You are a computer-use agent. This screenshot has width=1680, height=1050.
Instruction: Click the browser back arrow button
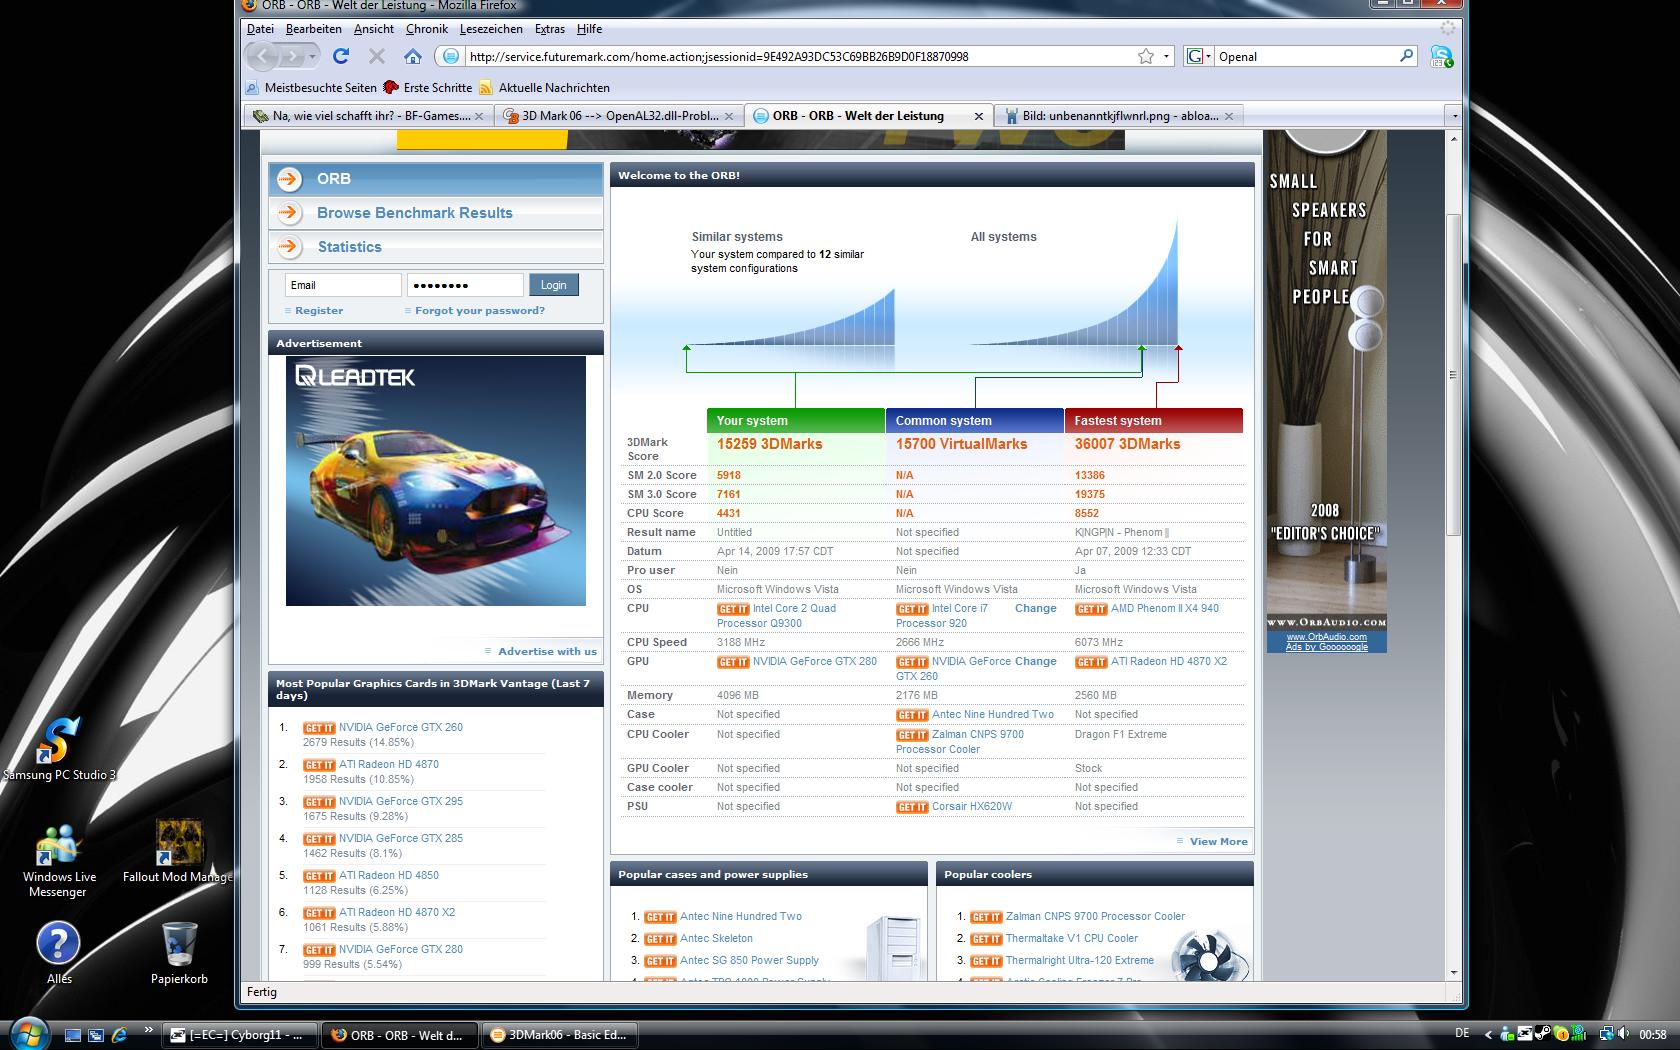point(264,56)
